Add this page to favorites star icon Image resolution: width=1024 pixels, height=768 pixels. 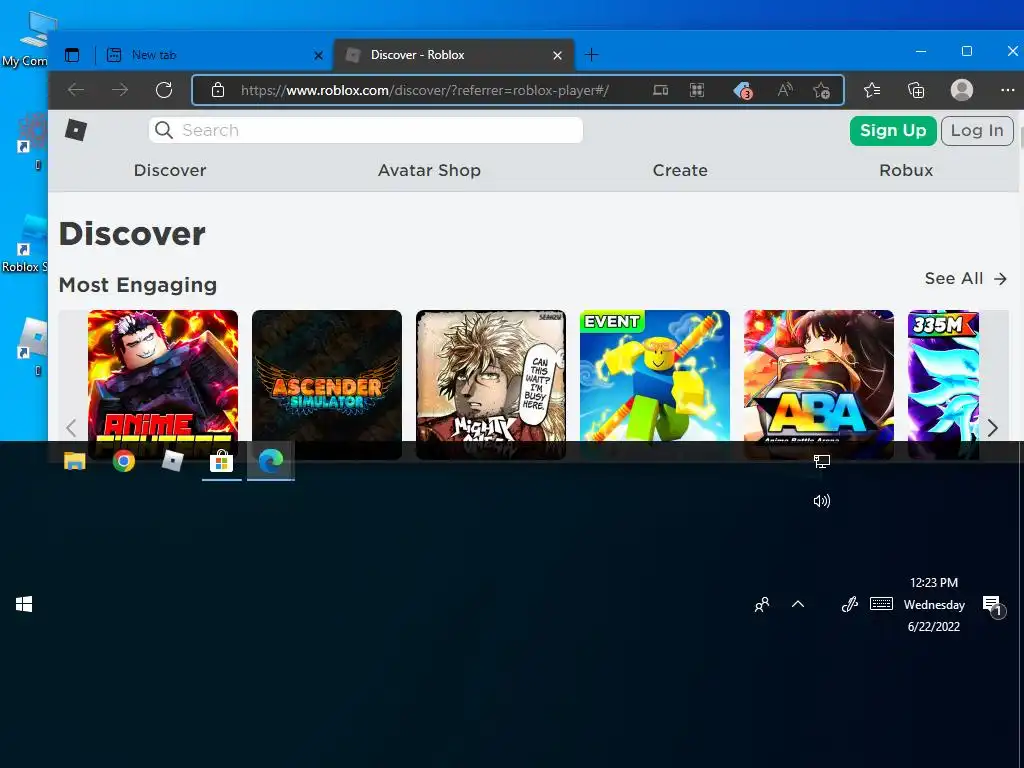[822, 90]
